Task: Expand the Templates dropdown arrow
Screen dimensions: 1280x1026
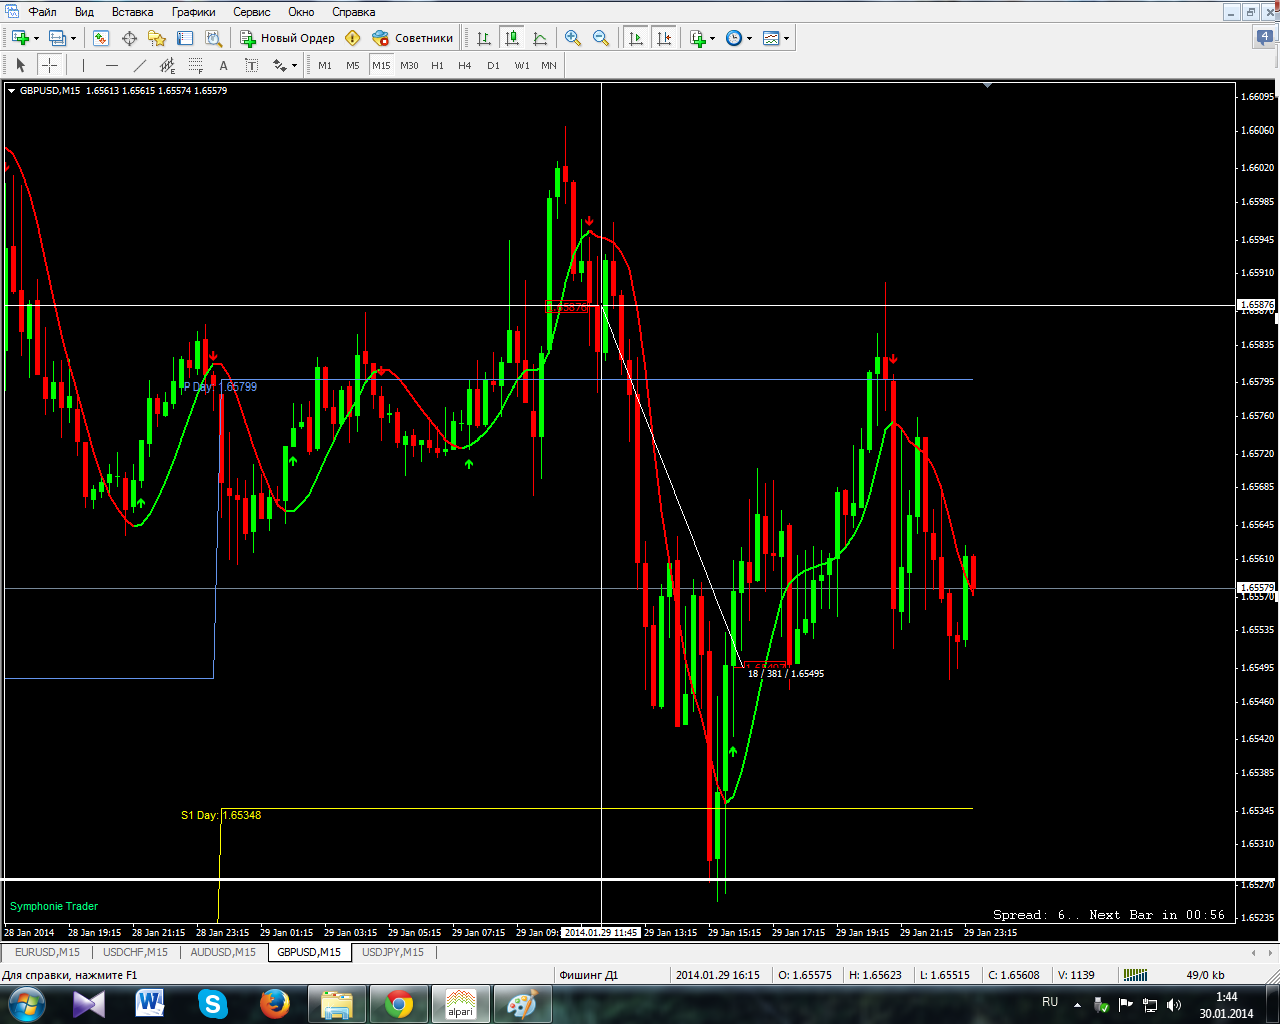Action: tap(787, 39)
